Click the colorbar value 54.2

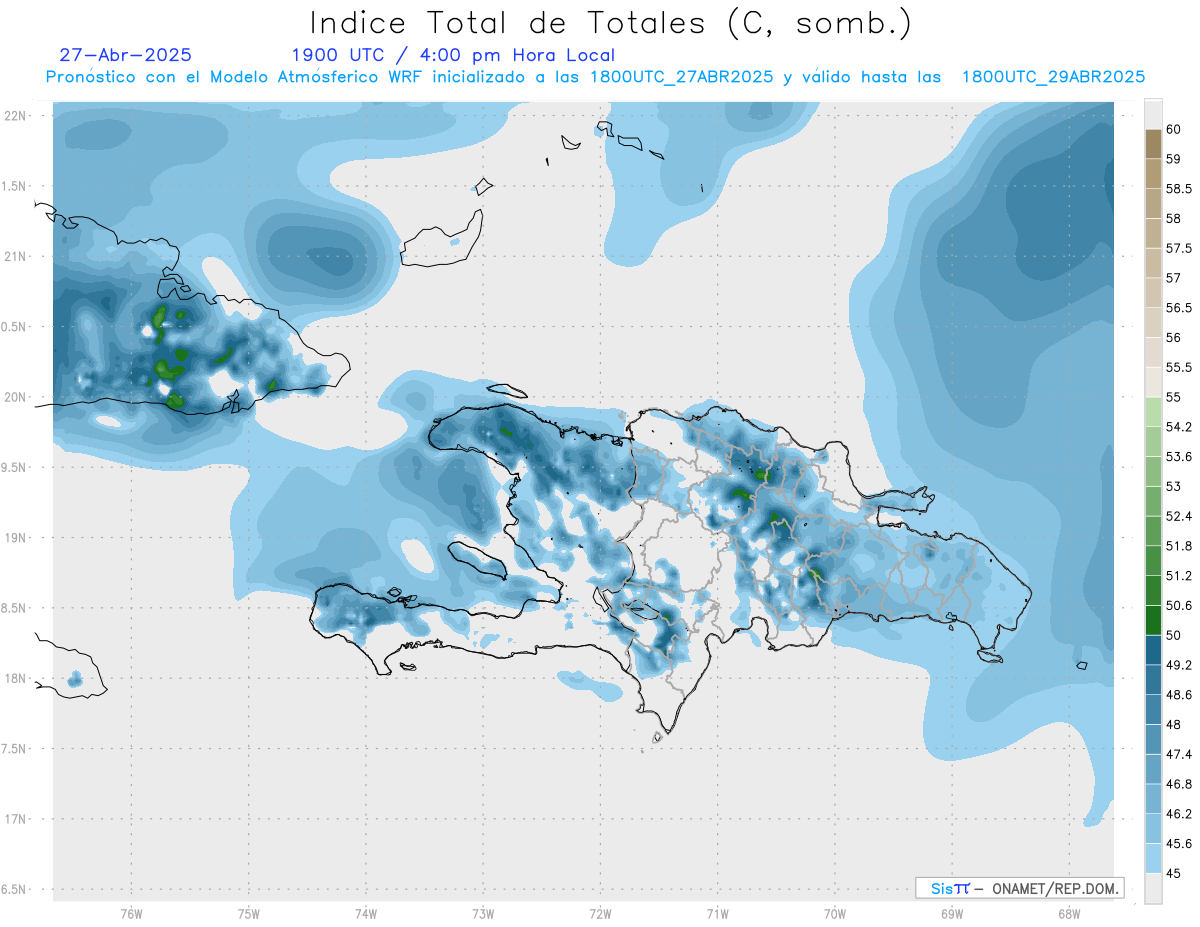click(x=1179, y=427)
